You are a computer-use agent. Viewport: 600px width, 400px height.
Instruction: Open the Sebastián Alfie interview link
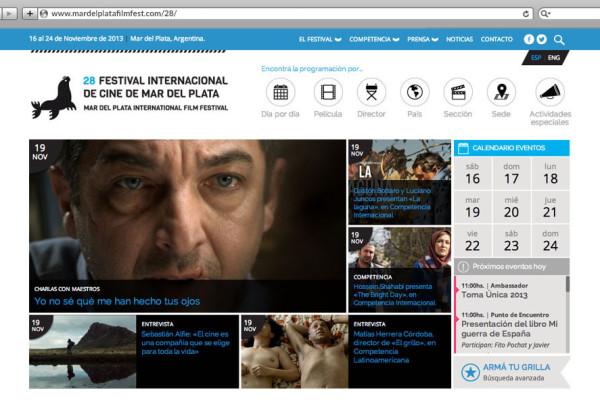185,343
